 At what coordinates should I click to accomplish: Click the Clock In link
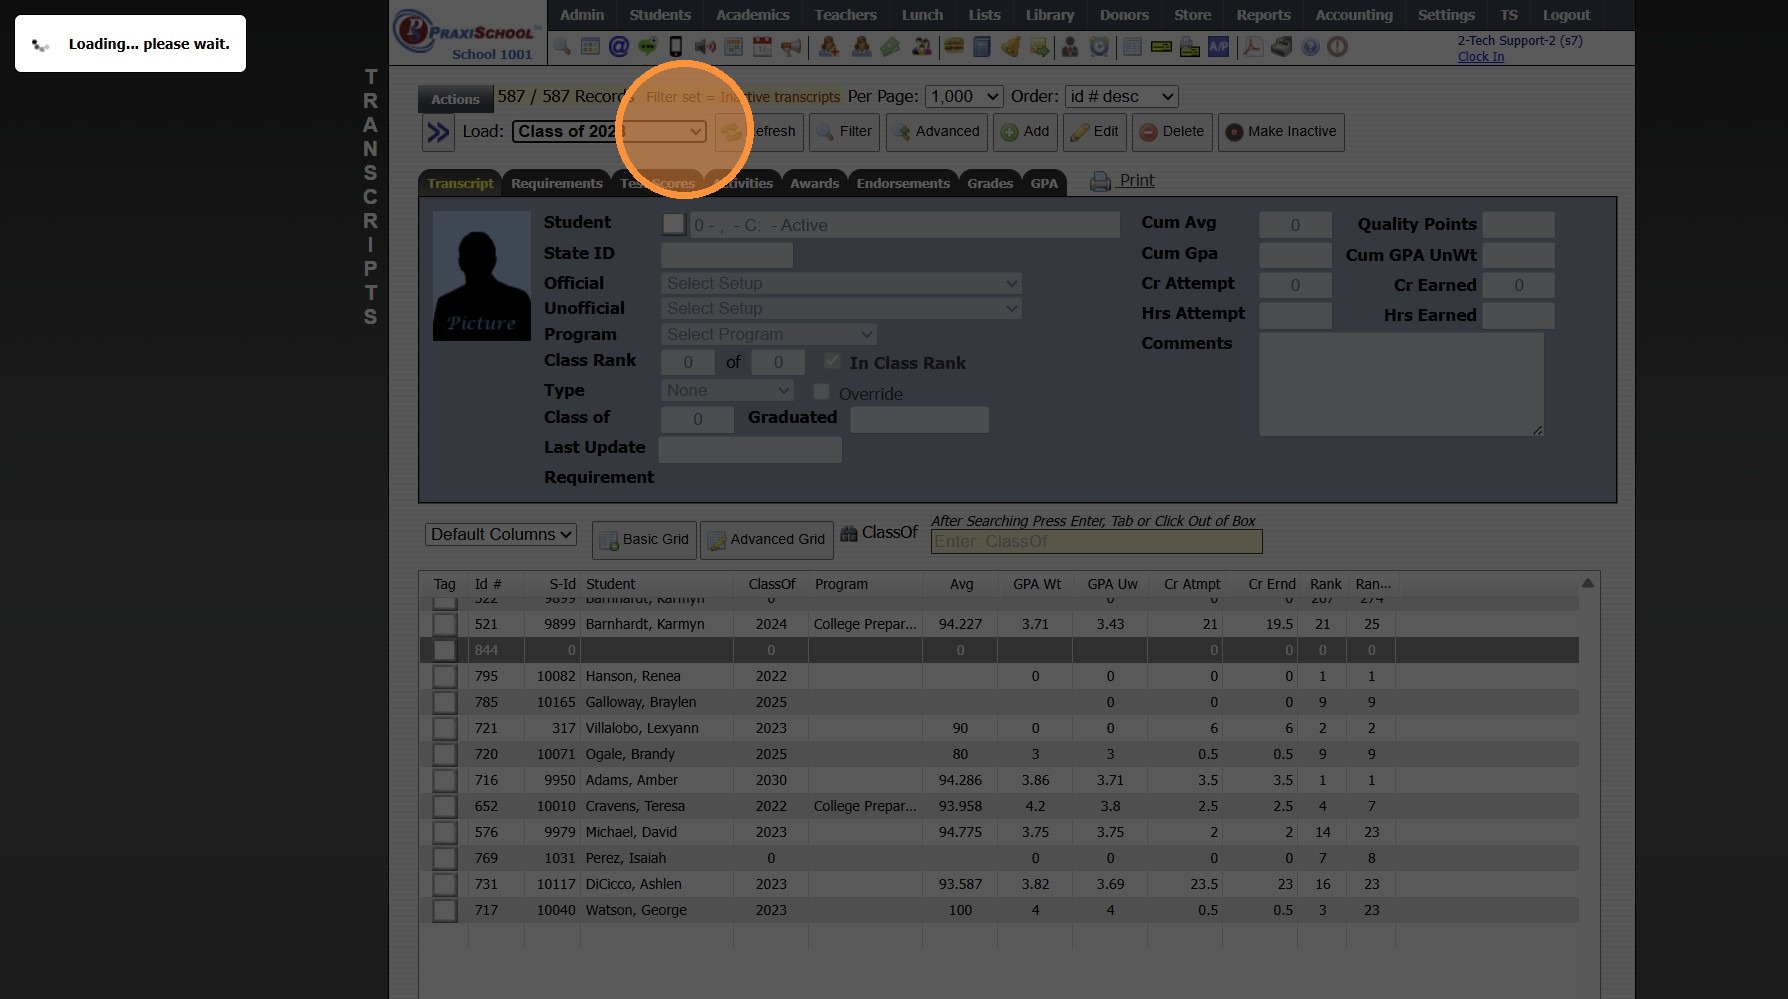(x=1481, y=56)
